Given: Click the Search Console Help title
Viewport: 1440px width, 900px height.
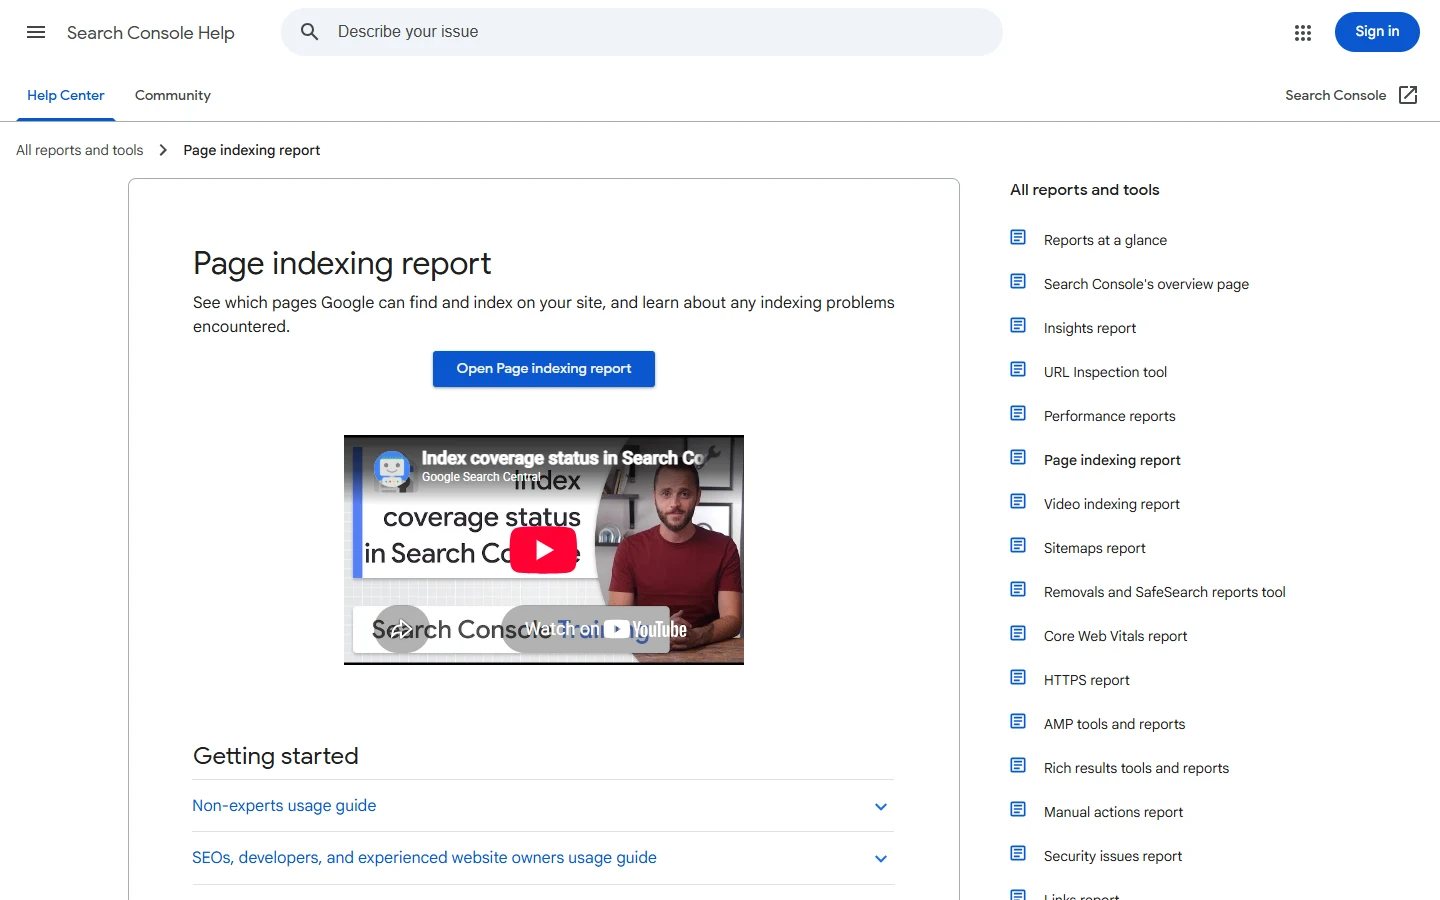Looking at the screenshot, I should tap(151, 33).
